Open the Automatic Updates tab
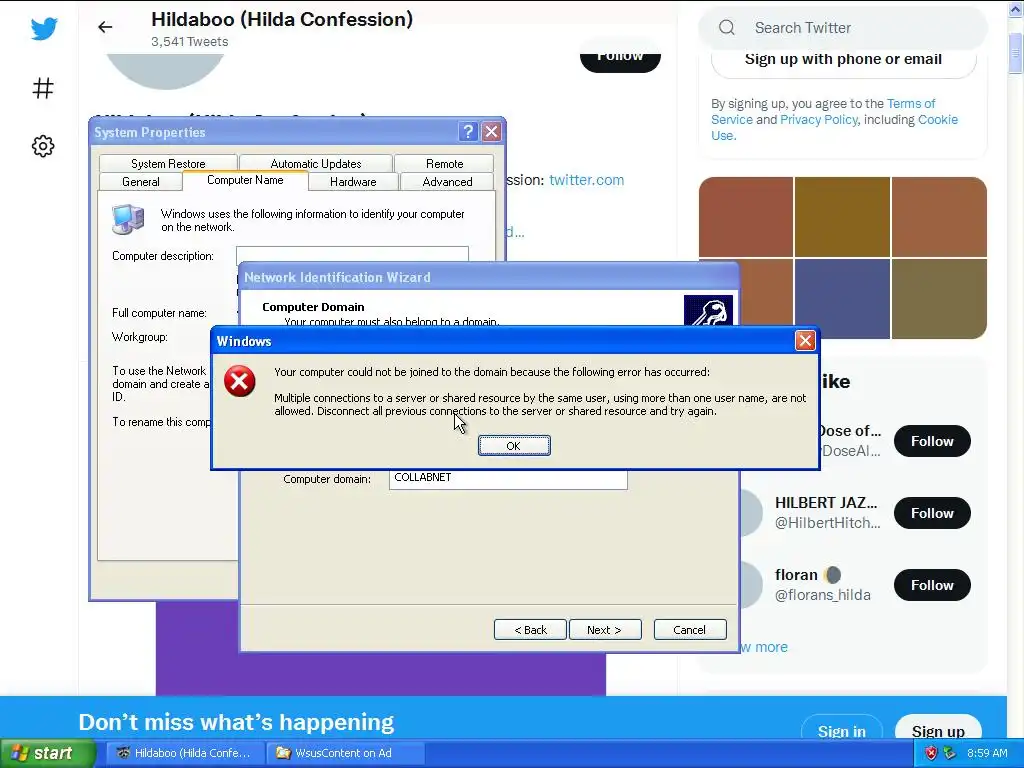The image size is (1024, 768). [315, 163]
